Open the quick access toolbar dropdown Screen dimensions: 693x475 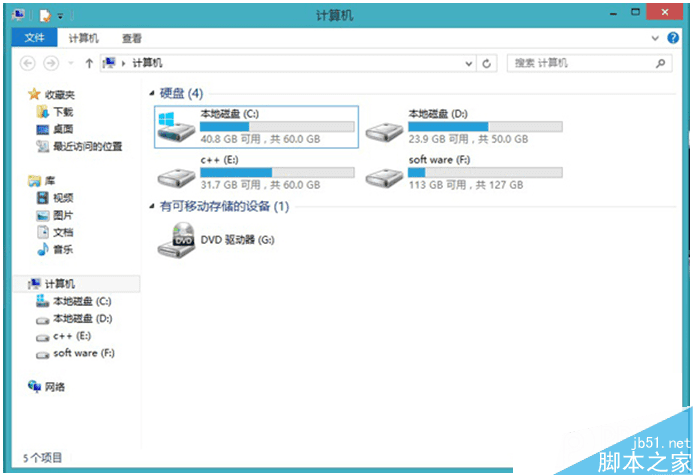coord(60,16)
